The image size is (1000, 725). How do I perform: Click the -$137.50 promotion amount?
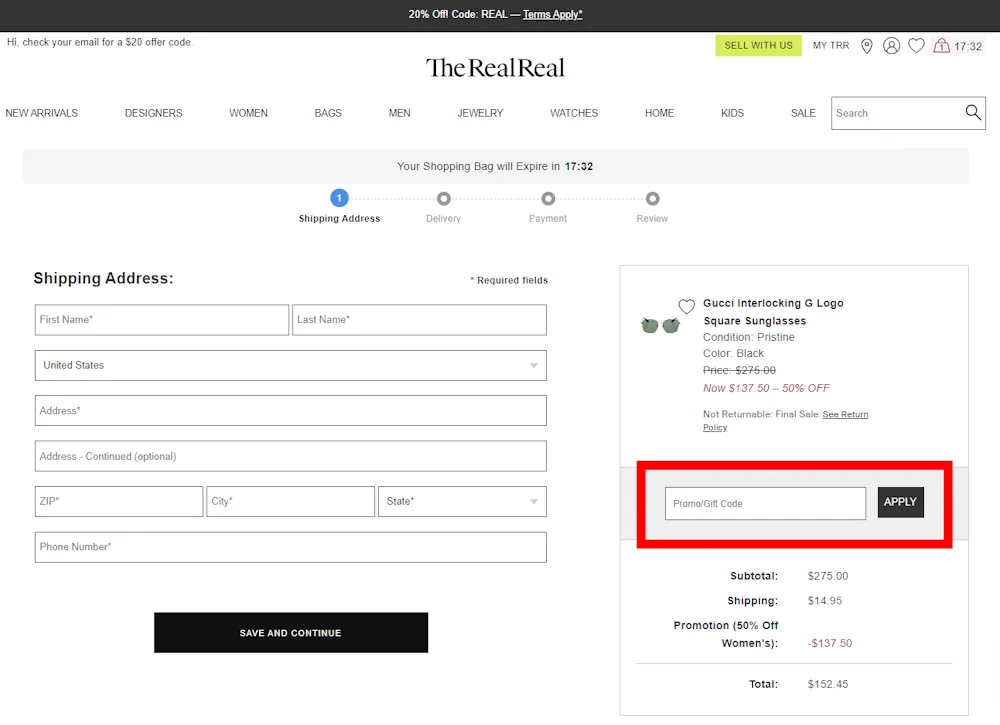coord(830,643)
